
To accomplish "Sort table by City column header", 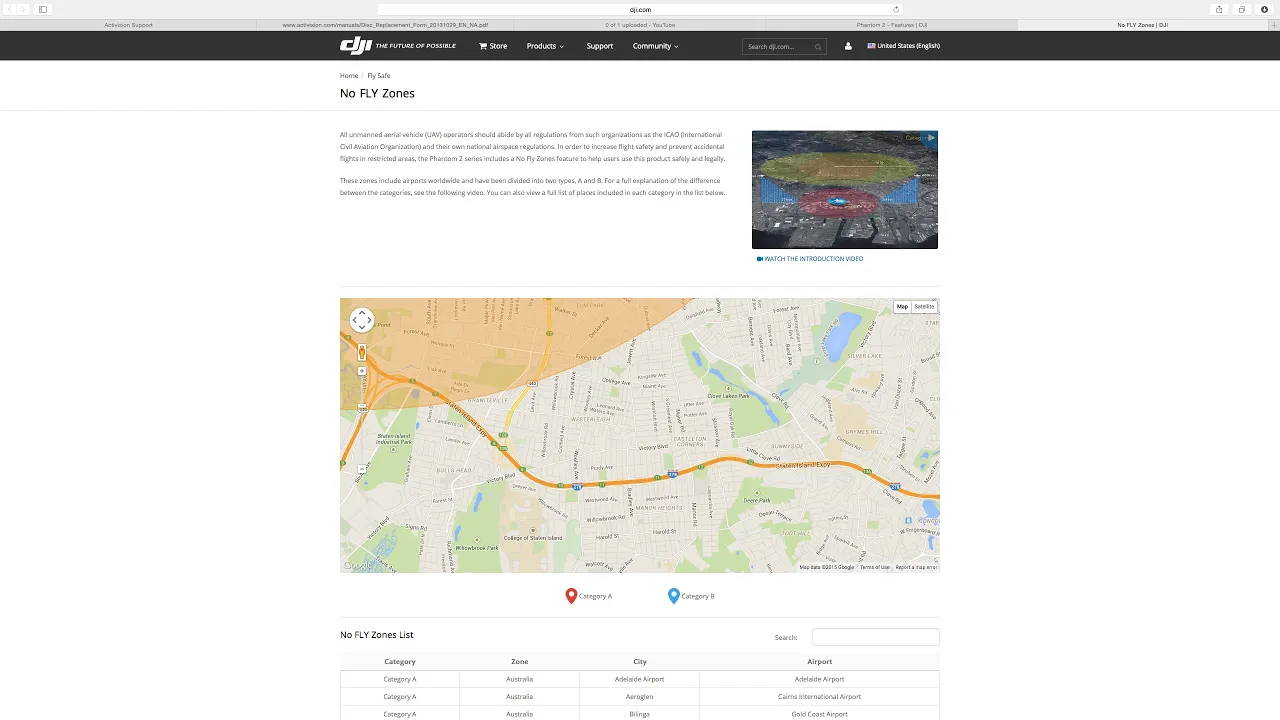I will tap(640, 661).
